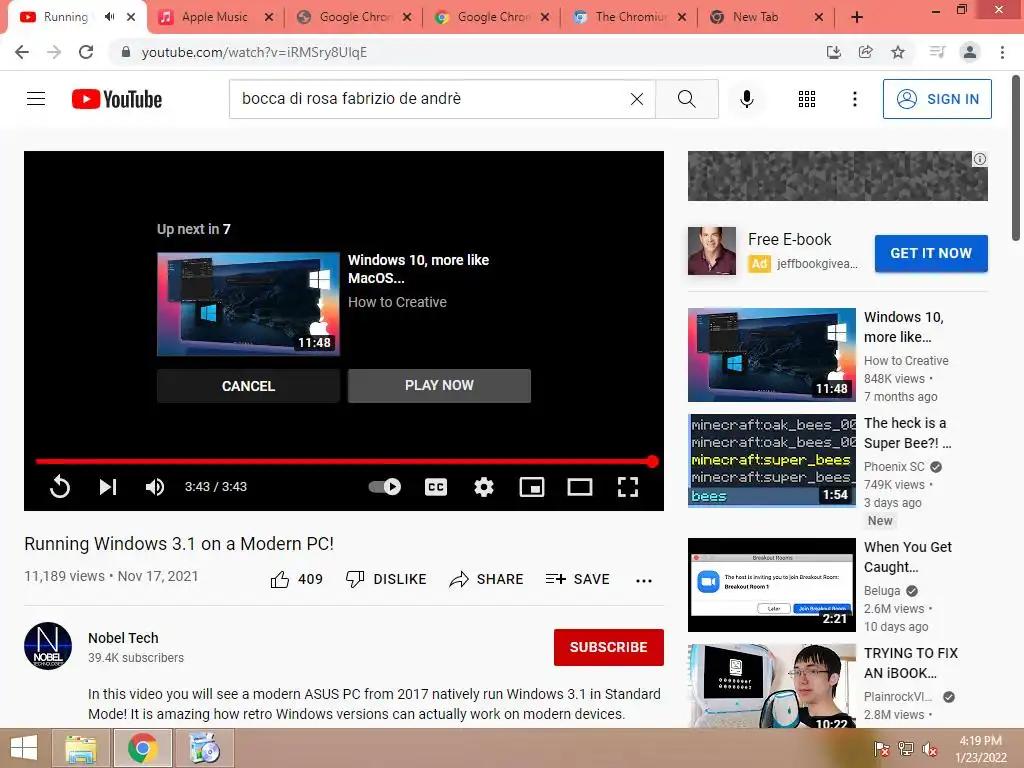The width and height of the screenshot is (1024, 768).
Task: Cancel the up next autoplay
Action: coord(248,386)
